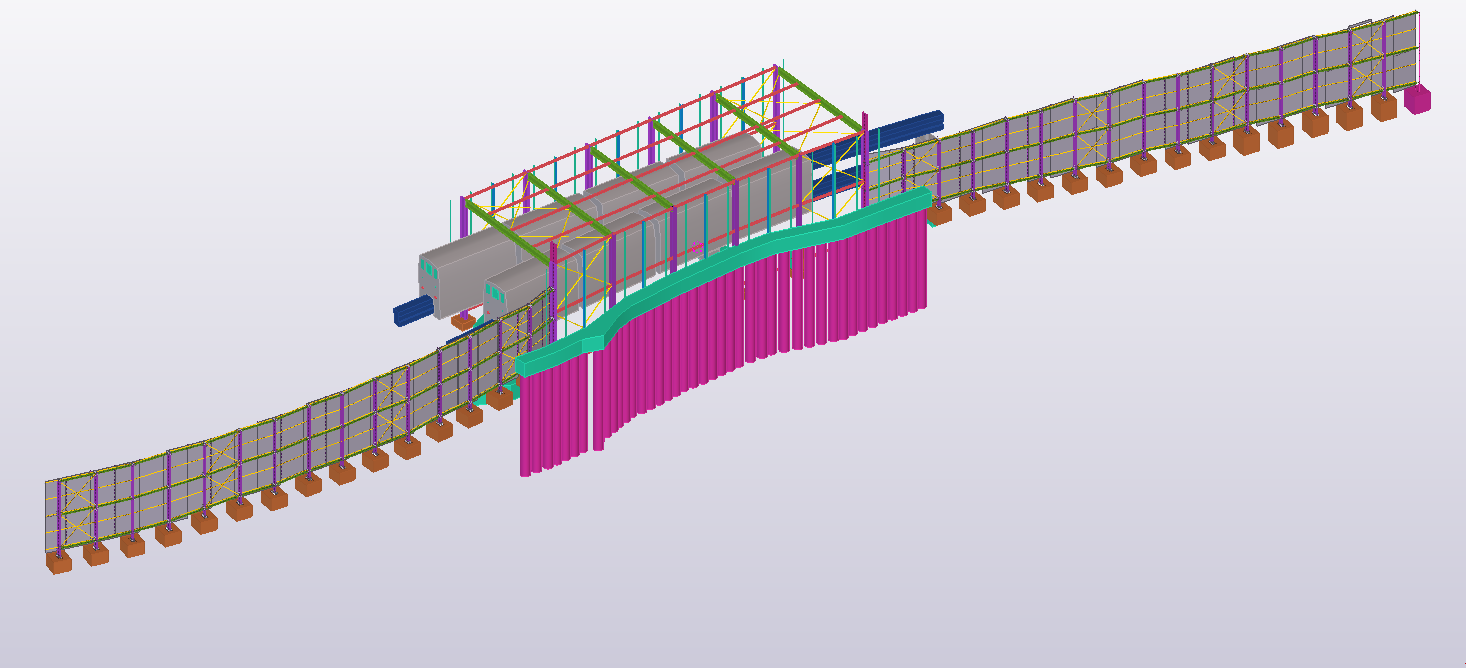Screen dimensions: 1466x668
Task: Select the farthest green roof beam of canopy
Action: (x=820, y=99)
